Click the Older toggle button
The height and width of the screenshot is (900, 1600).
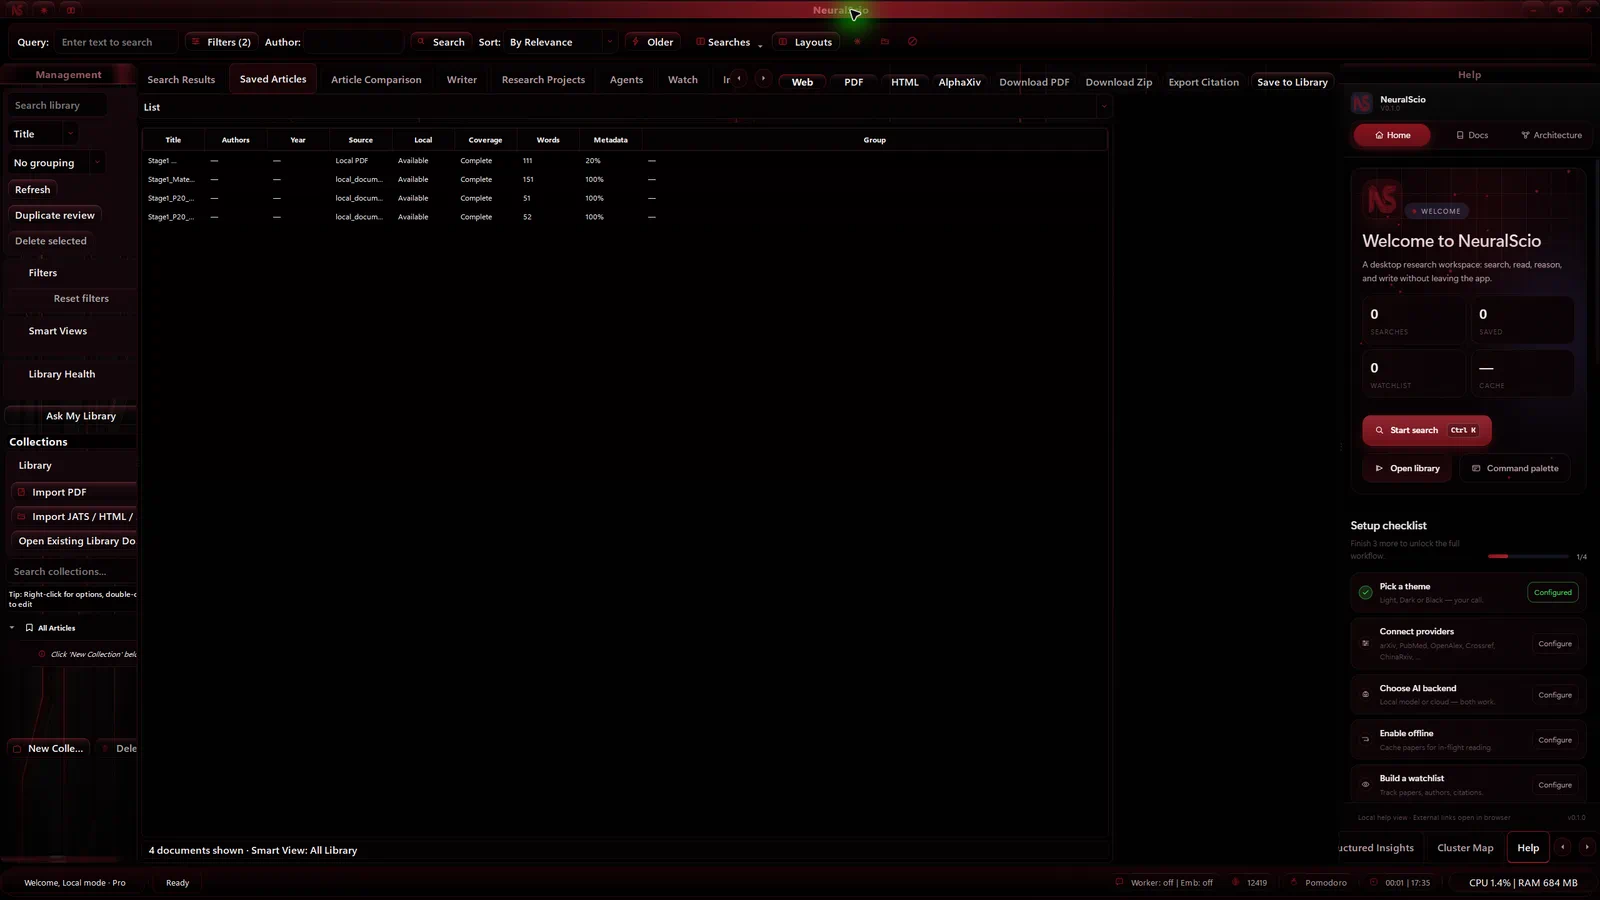(652, 42)
